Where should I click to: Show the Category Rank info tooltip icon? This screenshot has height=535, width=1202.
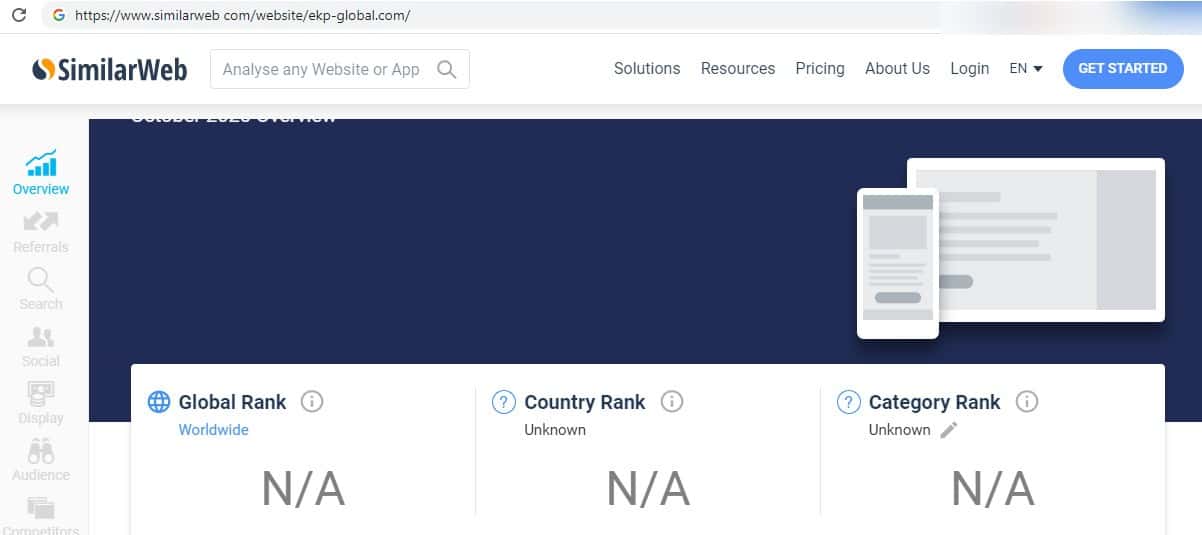[x=1027, y=402]
